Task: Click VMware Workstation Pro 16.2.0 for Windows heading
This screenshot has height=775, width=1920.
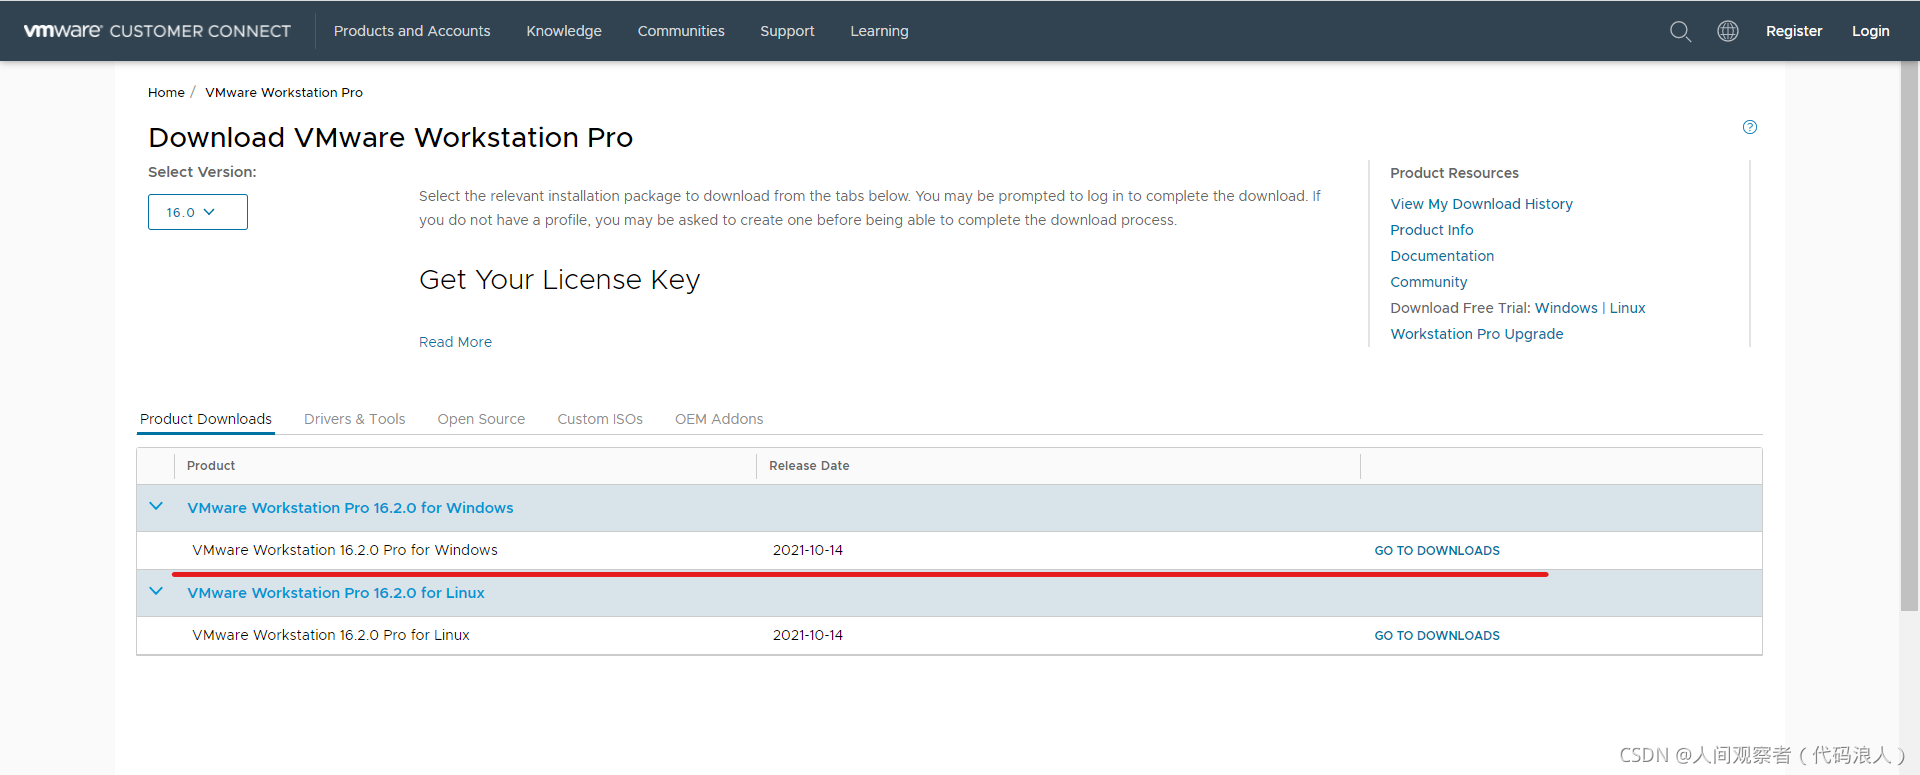Action: tap(350, 508)
